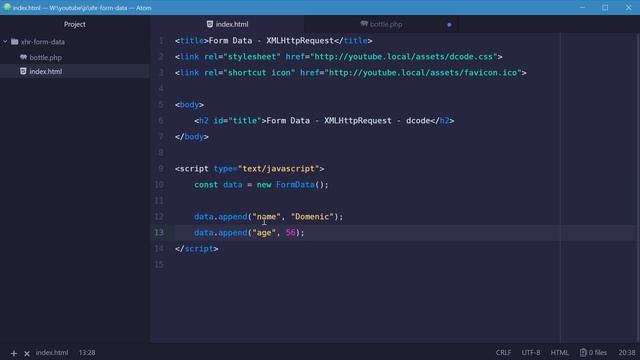This screenshot has height=360, width=640.
Task: Click the "Domenic" string on line 12
Action: click(x=312, y=217)
